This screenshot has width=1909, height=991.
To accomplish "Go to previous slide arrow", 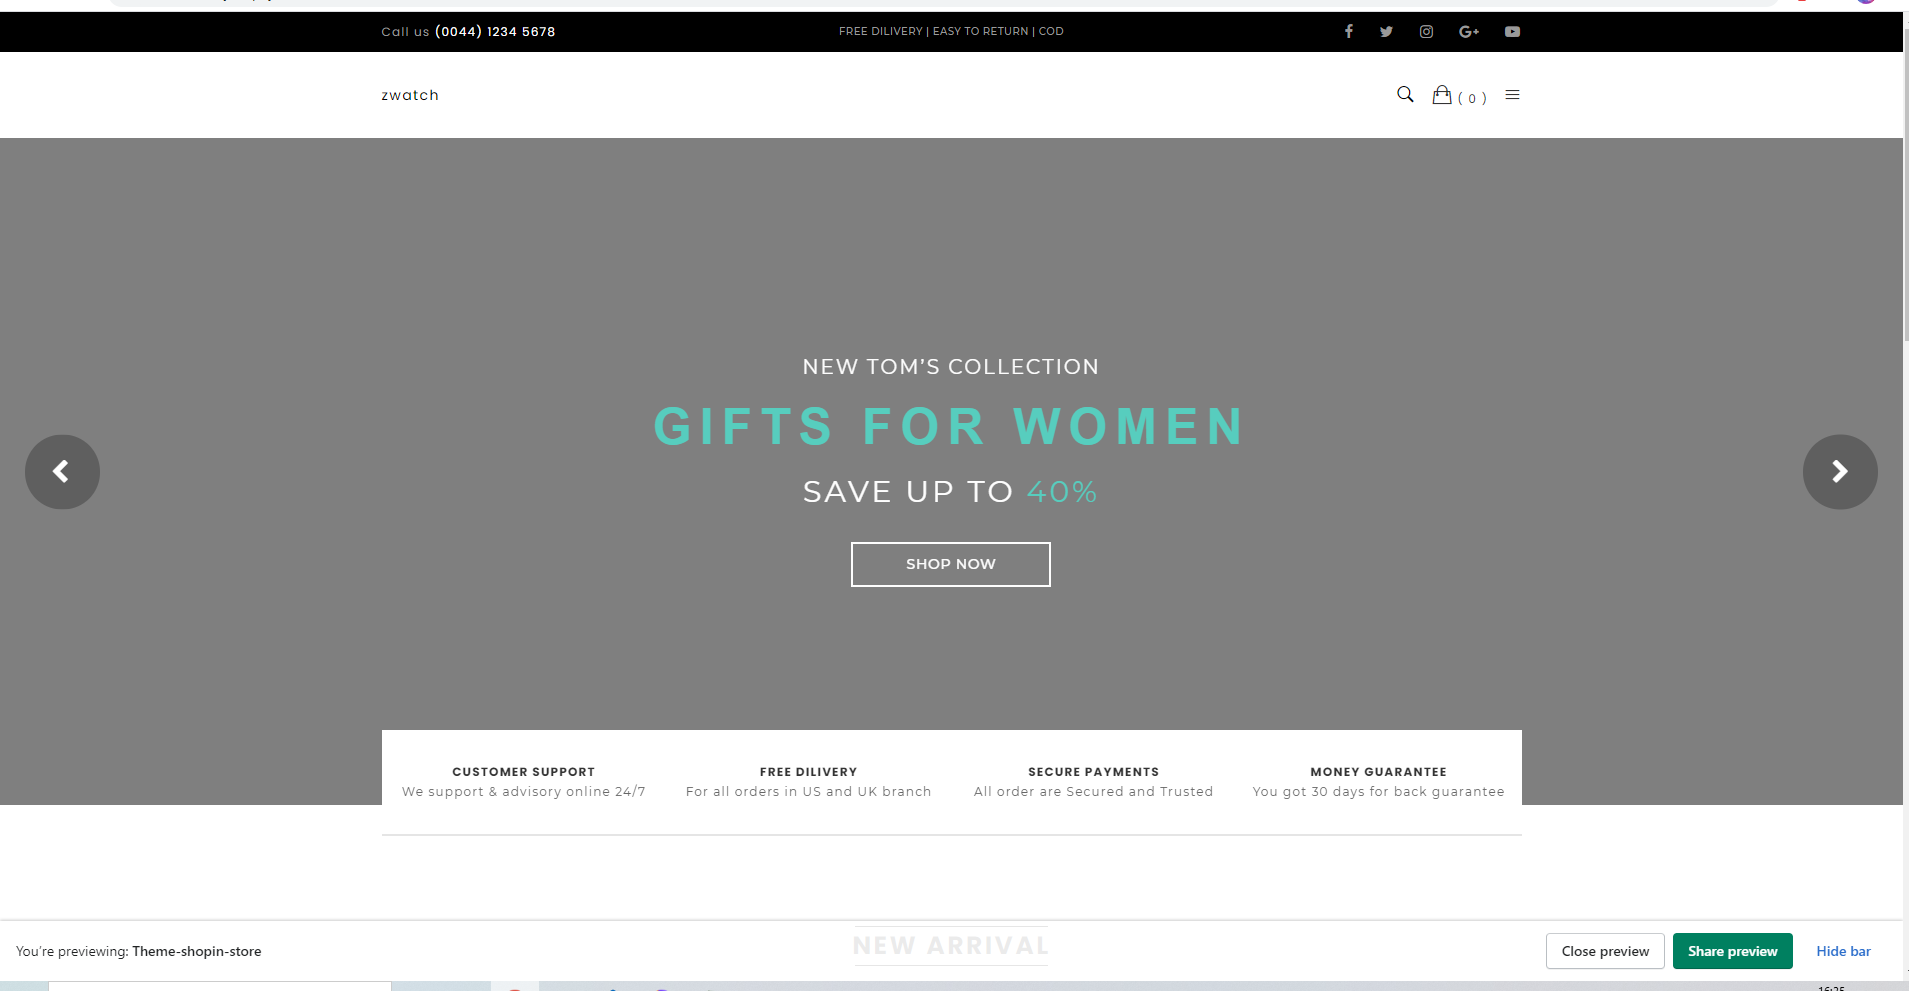I will point(62,472).
